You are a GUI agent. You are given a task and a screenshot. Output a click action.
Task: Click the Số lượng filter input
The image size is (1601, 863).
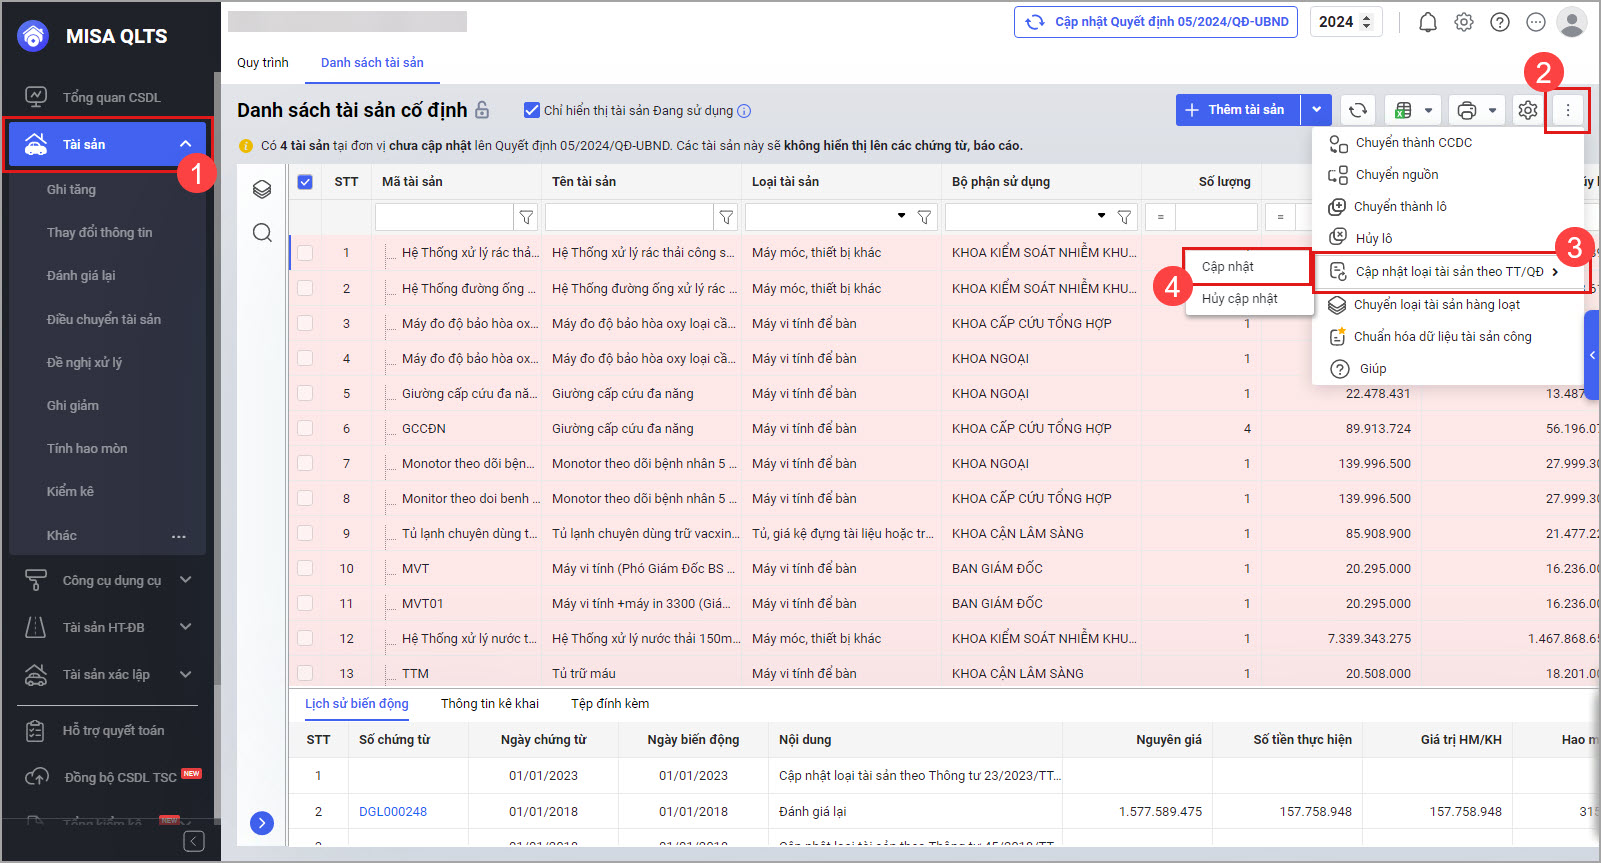pyautogui.click(x=1216, y=217)
